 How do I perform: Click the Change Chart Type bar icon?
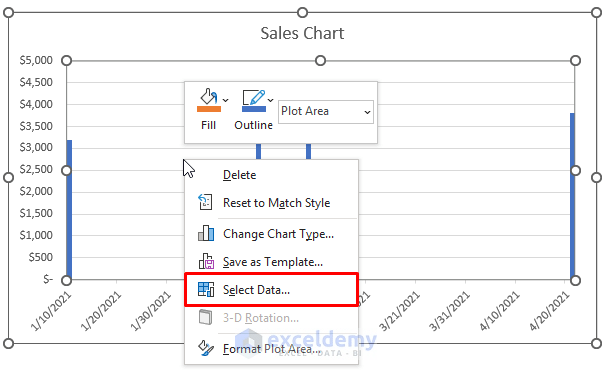[x=206, y=233]
